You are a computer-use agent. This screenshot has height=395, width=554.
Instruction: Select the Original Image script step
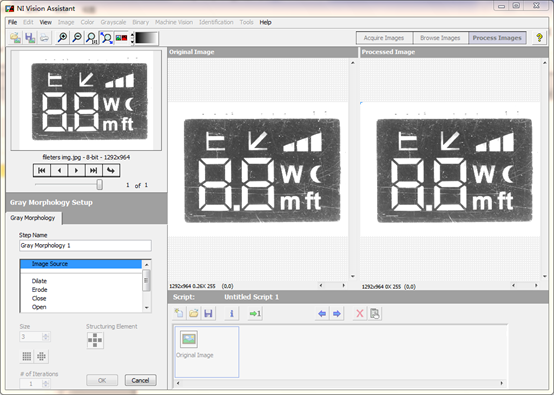[207, 352]
